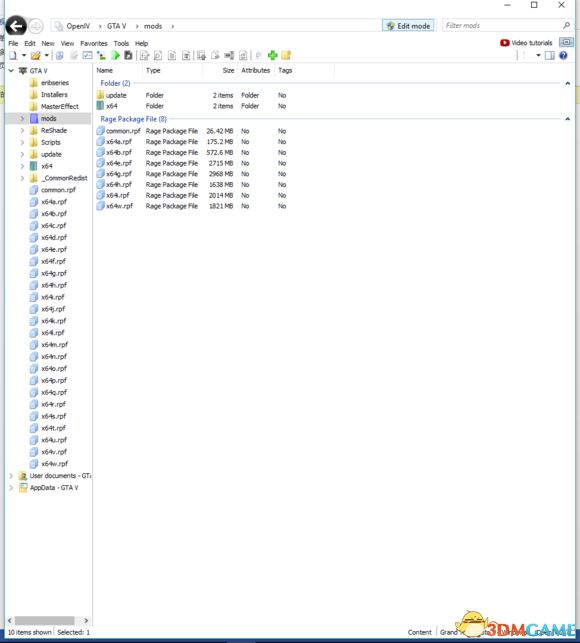
Task: Expand the Scripts tree node
Action: click(23, 142)
